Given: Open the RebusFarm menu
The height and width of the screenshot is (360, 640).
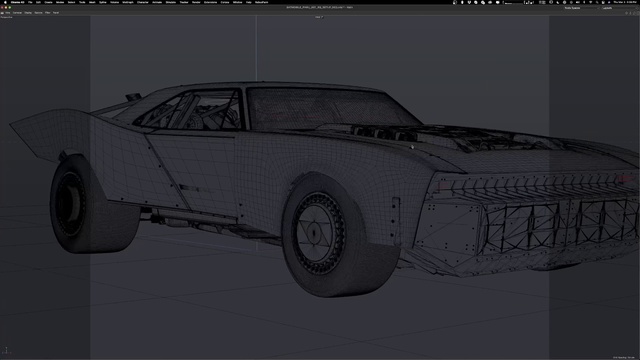Looking at the screenshot, I should [262, 2].
